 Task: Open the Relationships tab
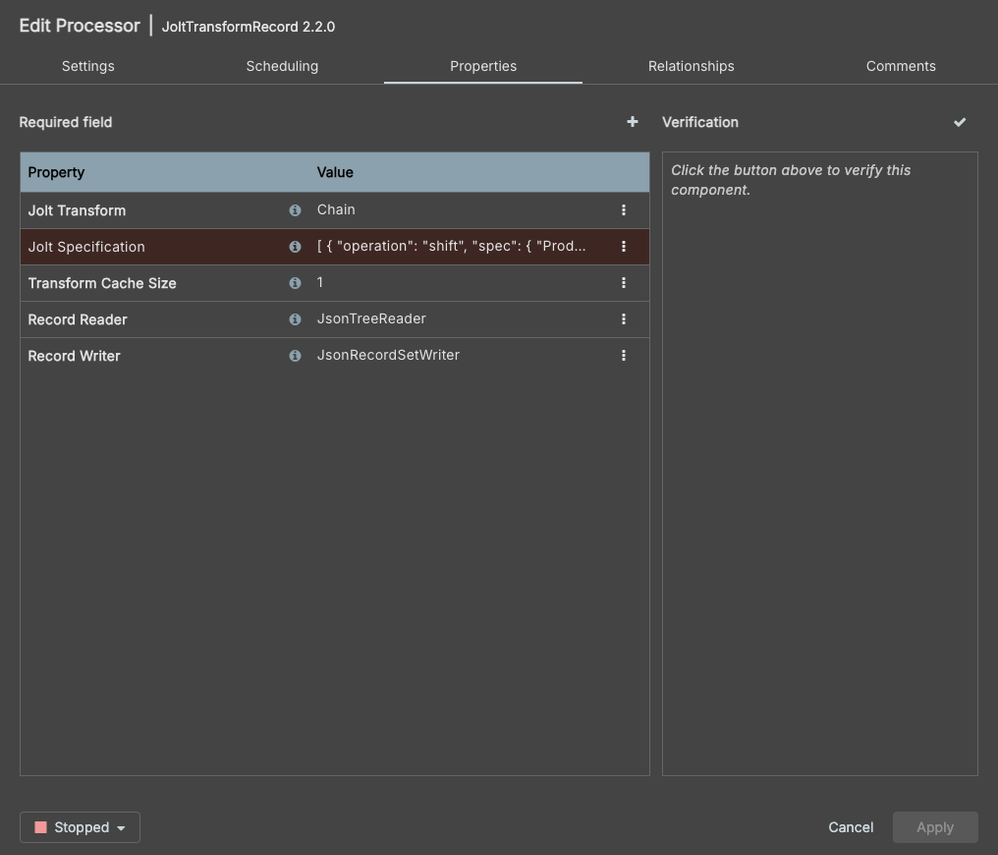691,66
